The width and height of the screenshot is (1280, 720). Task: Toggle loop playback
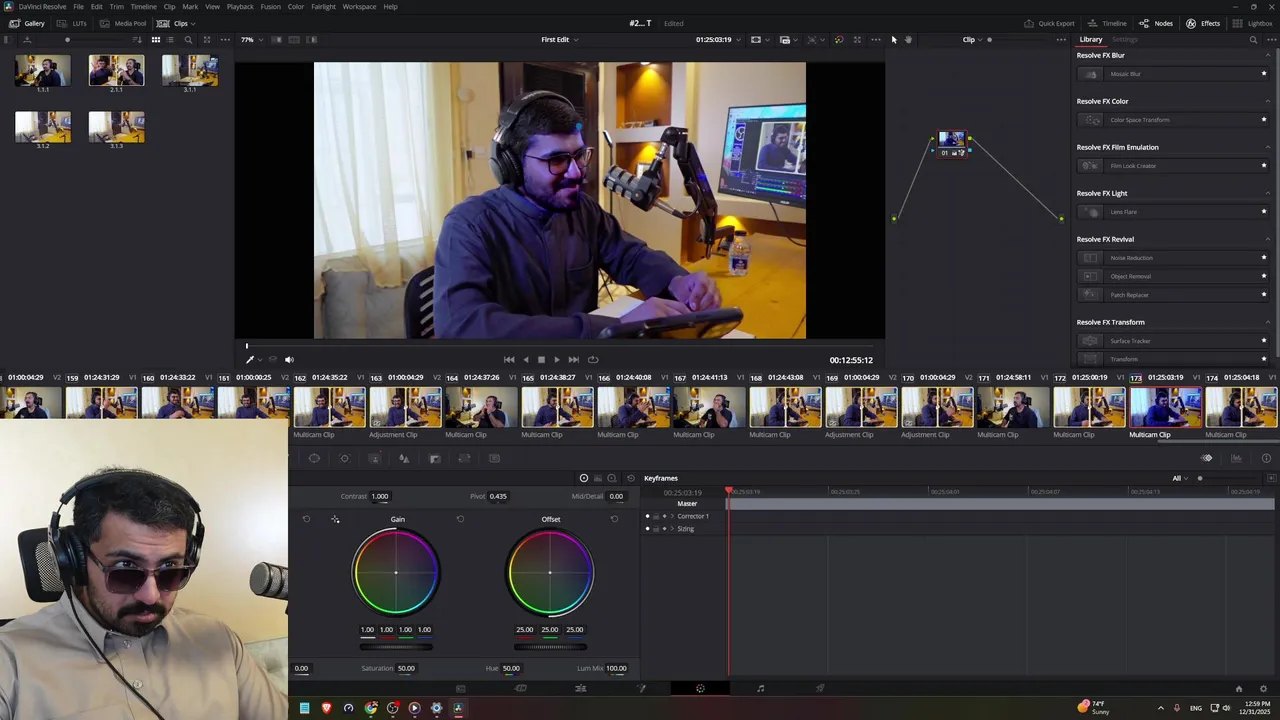point(593,360)
